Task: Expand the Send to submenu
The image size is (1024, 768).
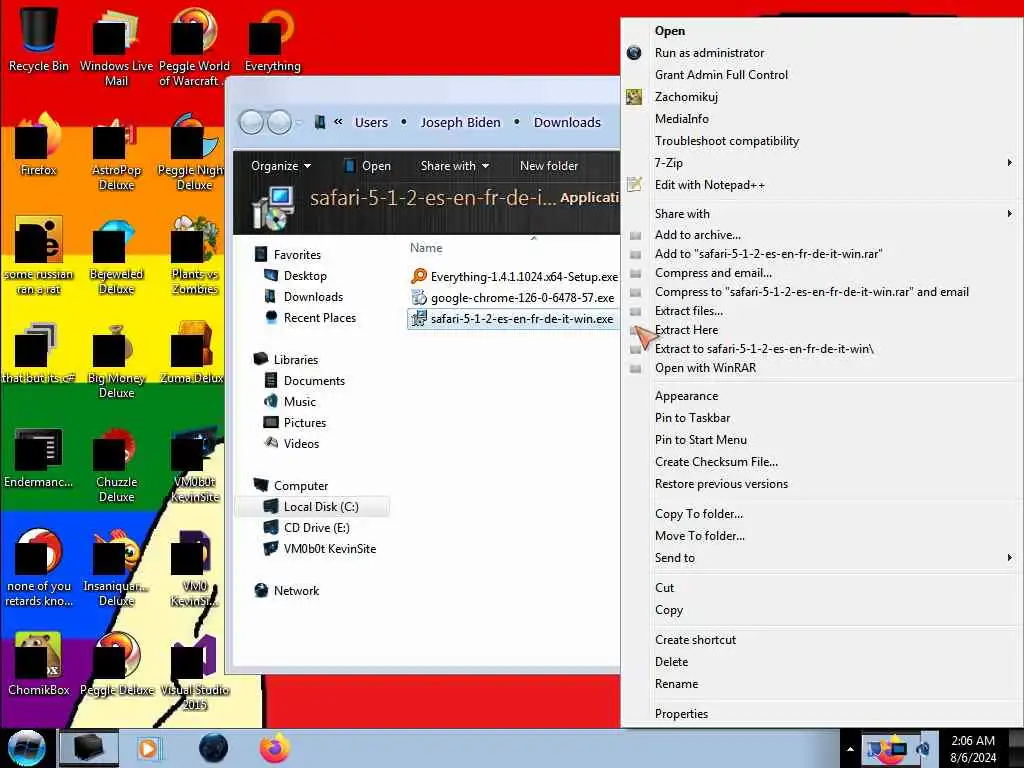Action: (x=819, y=558)
